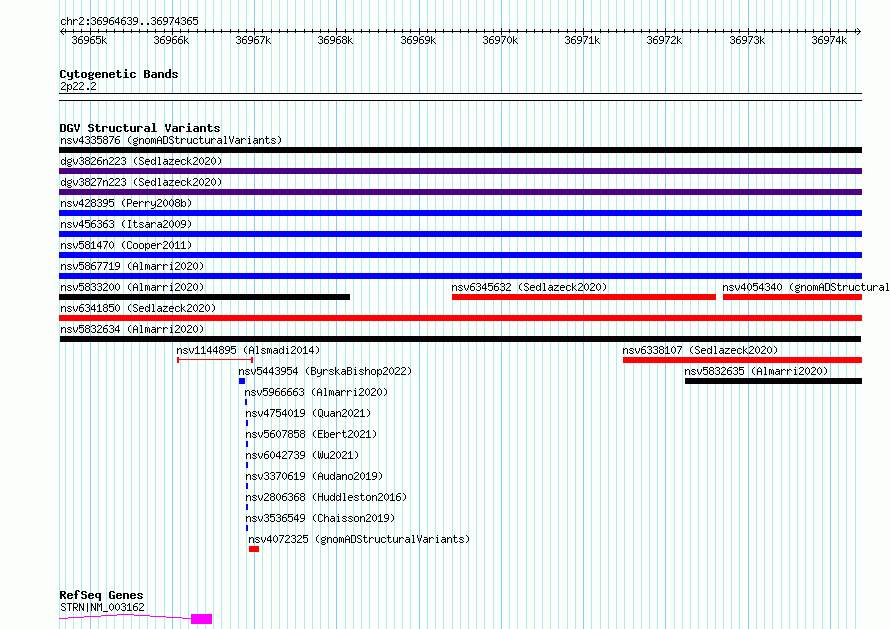
Task: Click ruler position 36972k
Action: (x=664, y=40)
